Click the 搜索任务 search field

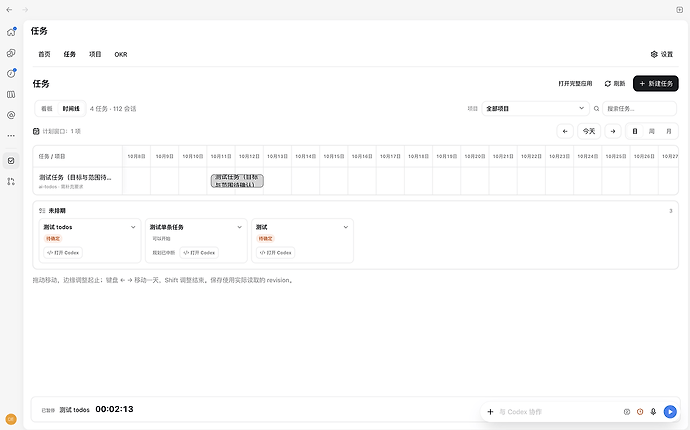[x=639, y=109]
